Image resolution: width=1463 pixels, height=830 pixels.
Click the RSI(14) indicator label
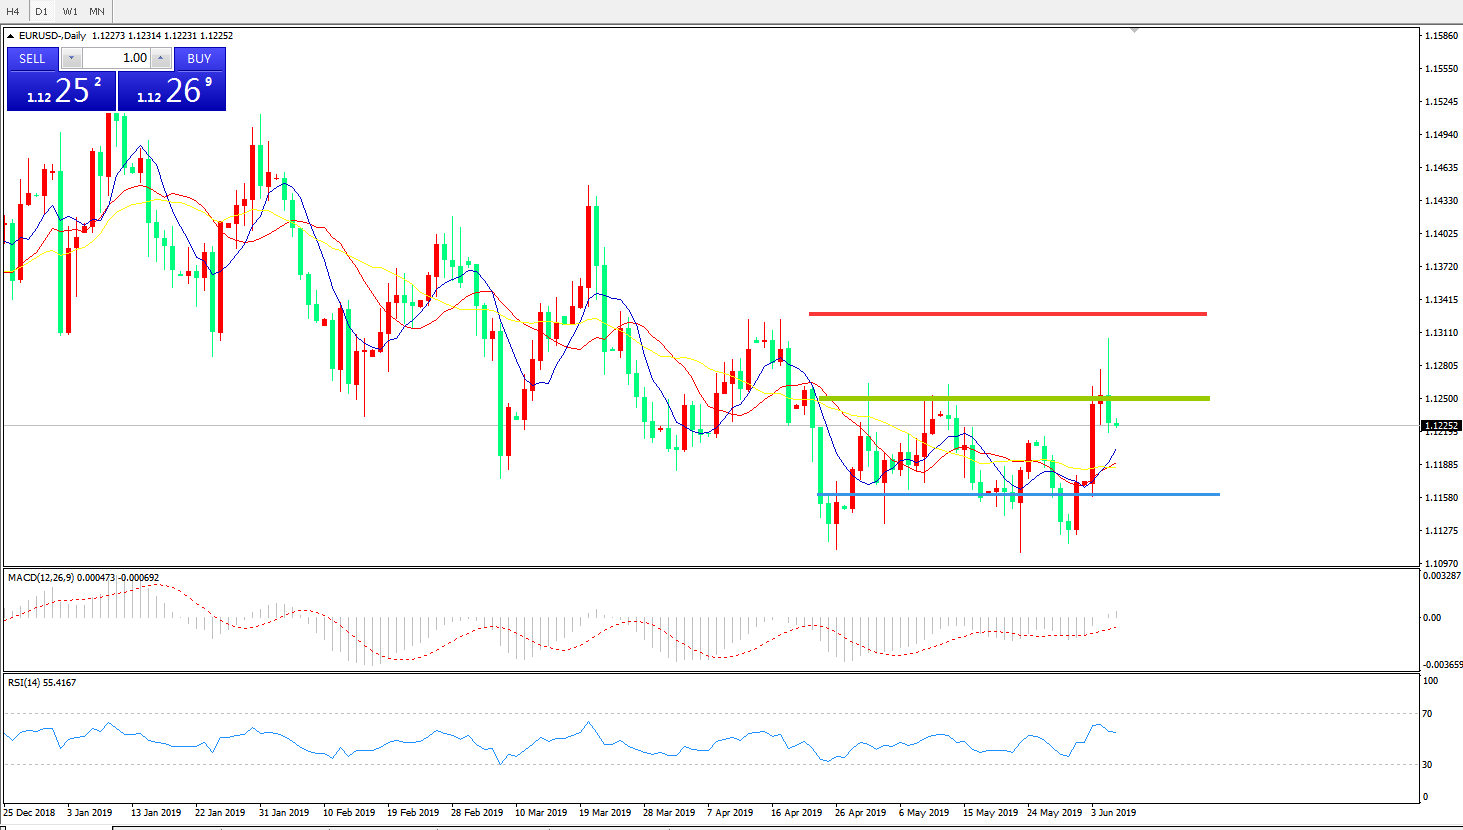click(x=27, y=683)
